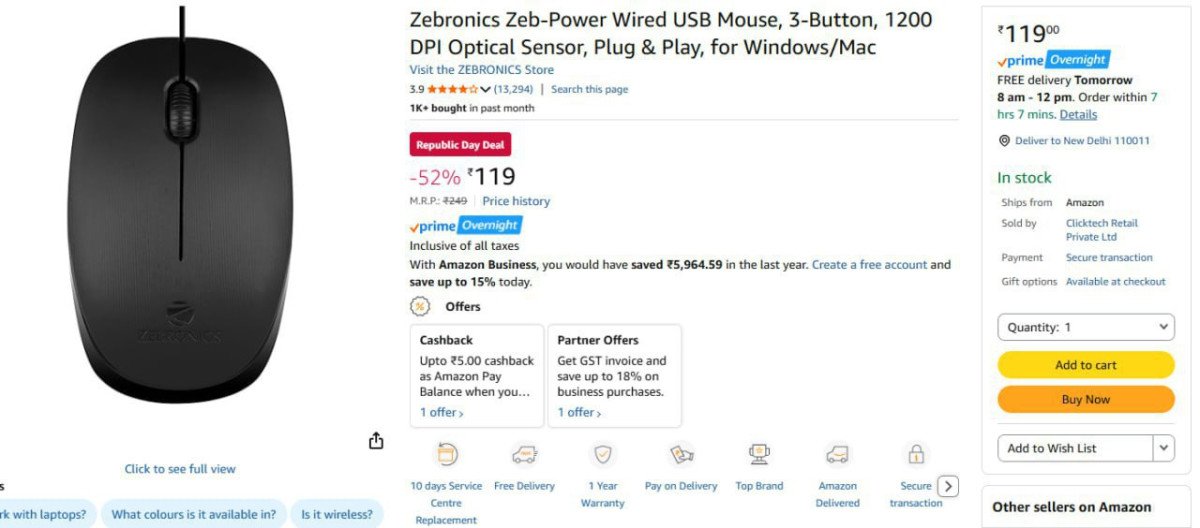Click the Free Delivery truck icon

[524, 455]
